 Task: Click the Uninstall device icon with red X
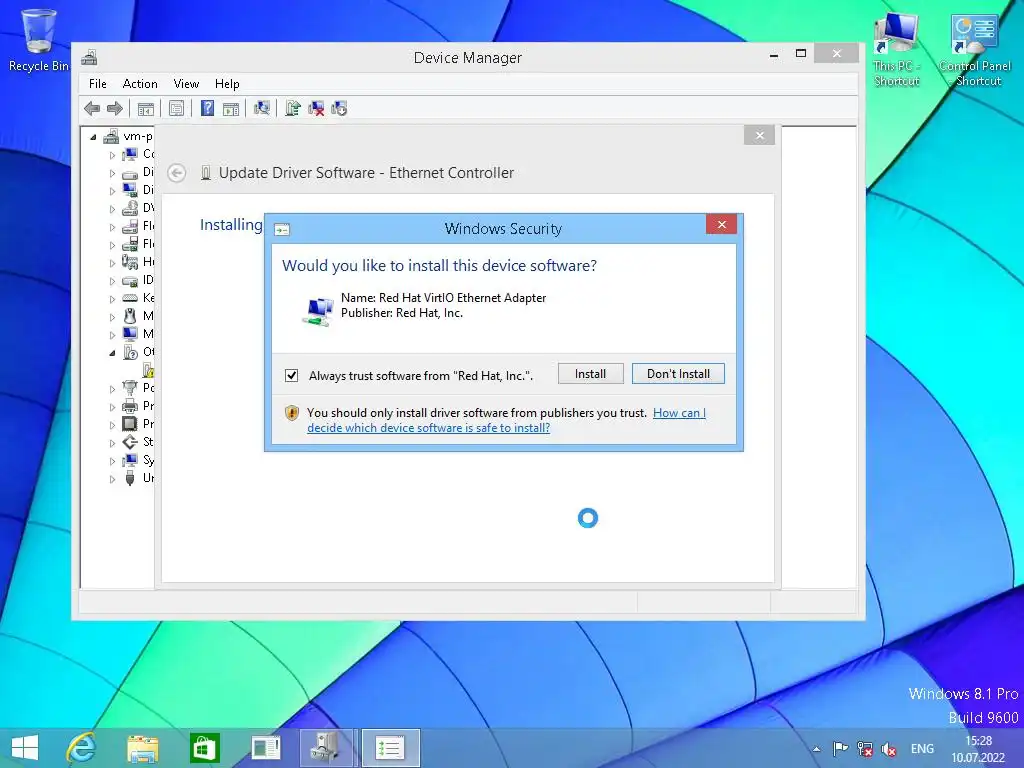point(316,108)
